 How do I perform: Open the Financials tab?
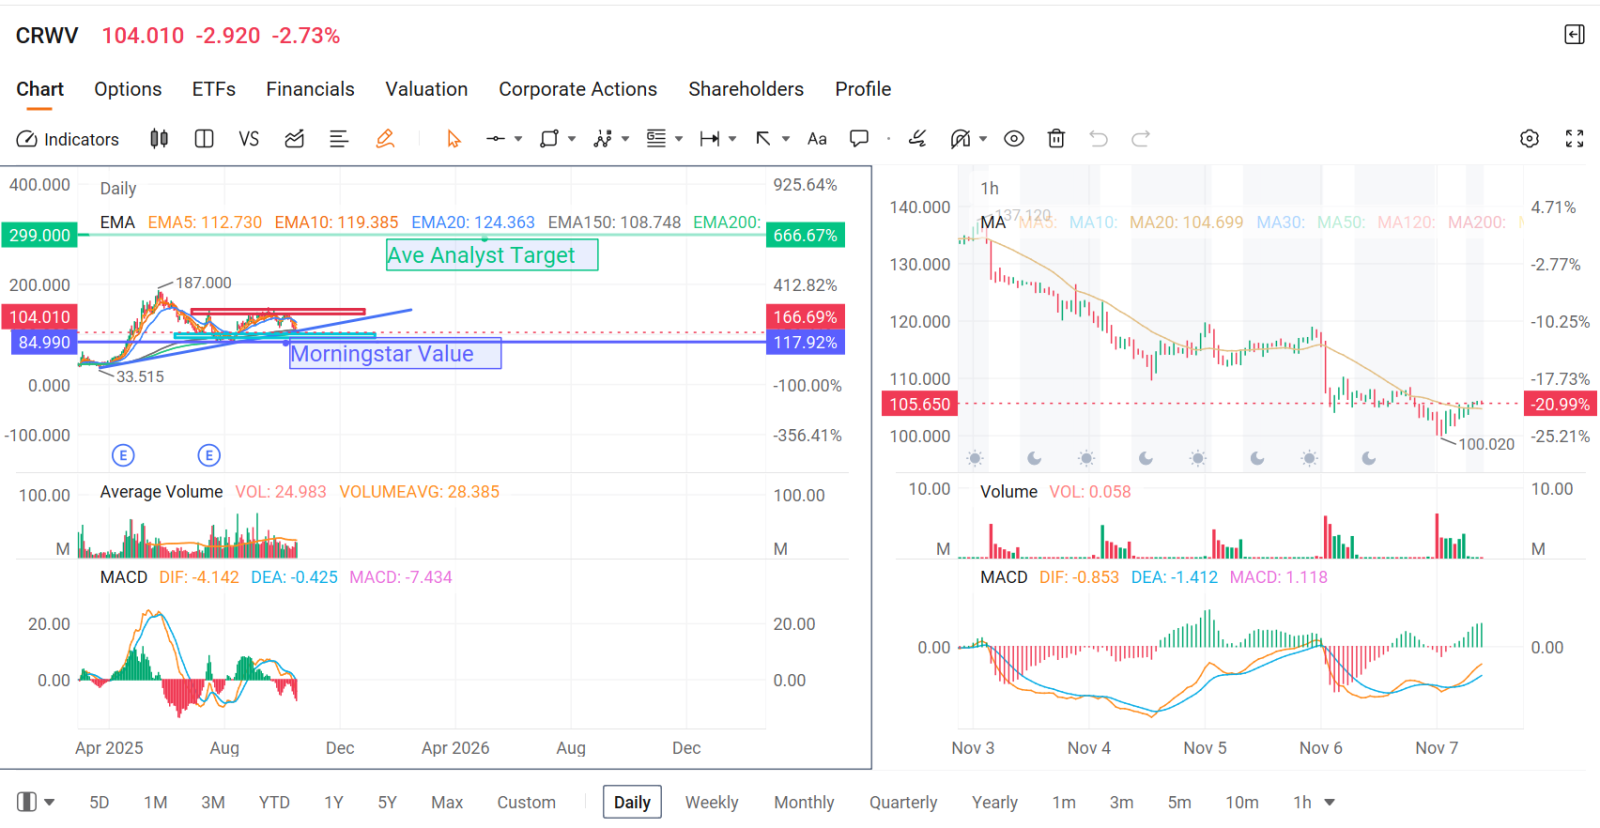point(310,89)
